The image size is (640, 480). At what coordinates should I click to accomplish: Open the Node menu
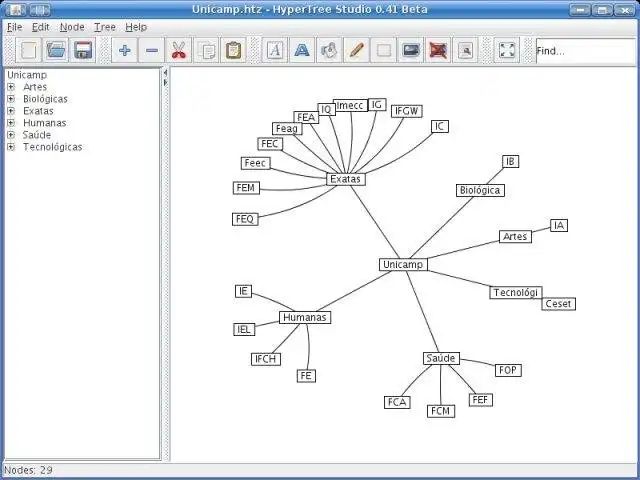pos(72,27)
